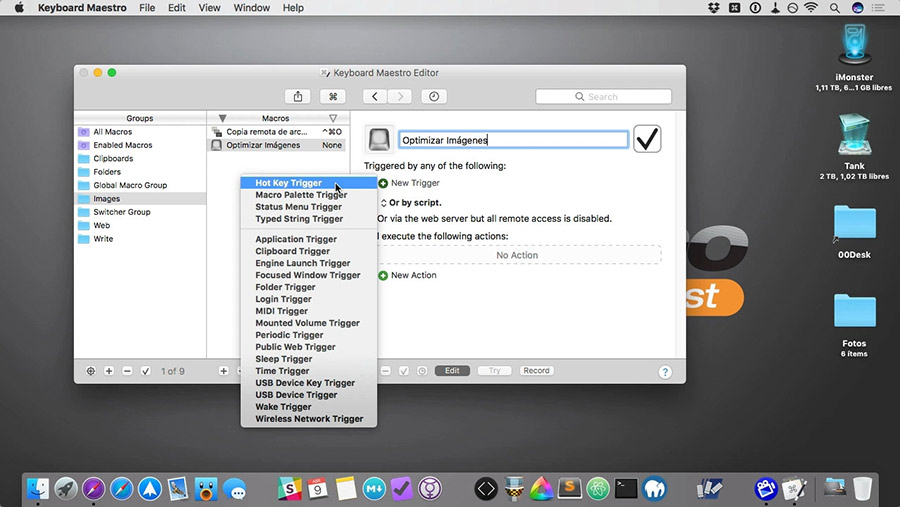Choose Status Menu Trigger
Viewport: 900px width, 507px height.
309,207
